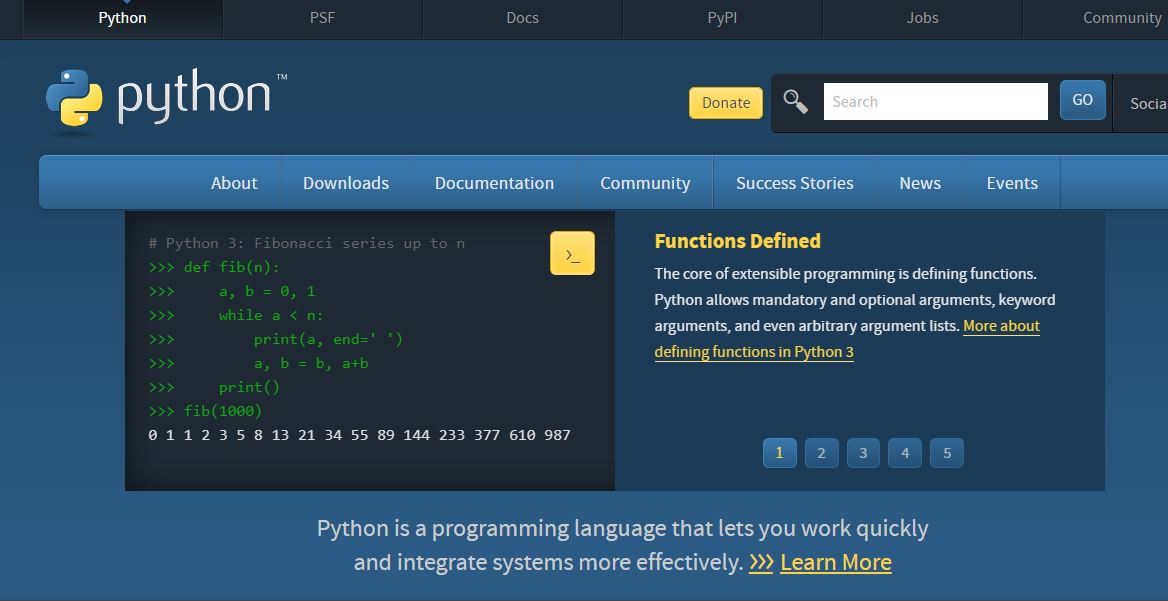This screenshot has height=601, width=1168.
Task: Open the Downloads menu
Action: (x=346, y=182)
